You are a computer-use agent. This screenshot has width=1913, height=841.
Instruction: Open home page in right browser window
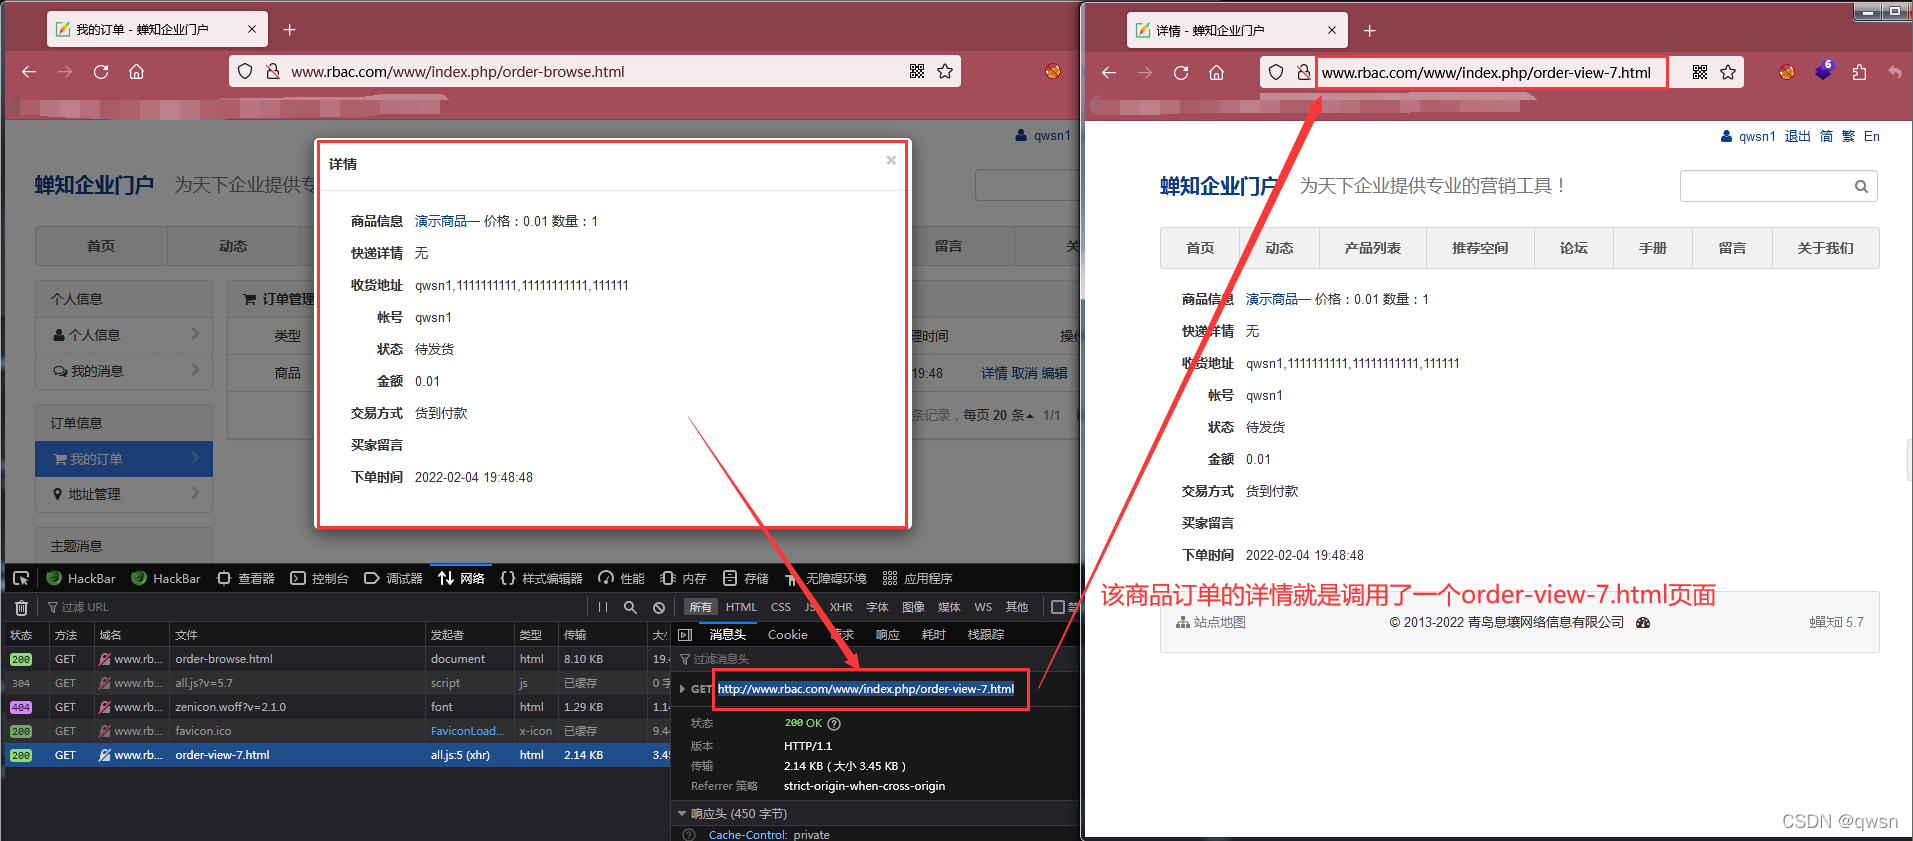point(1217,73)
